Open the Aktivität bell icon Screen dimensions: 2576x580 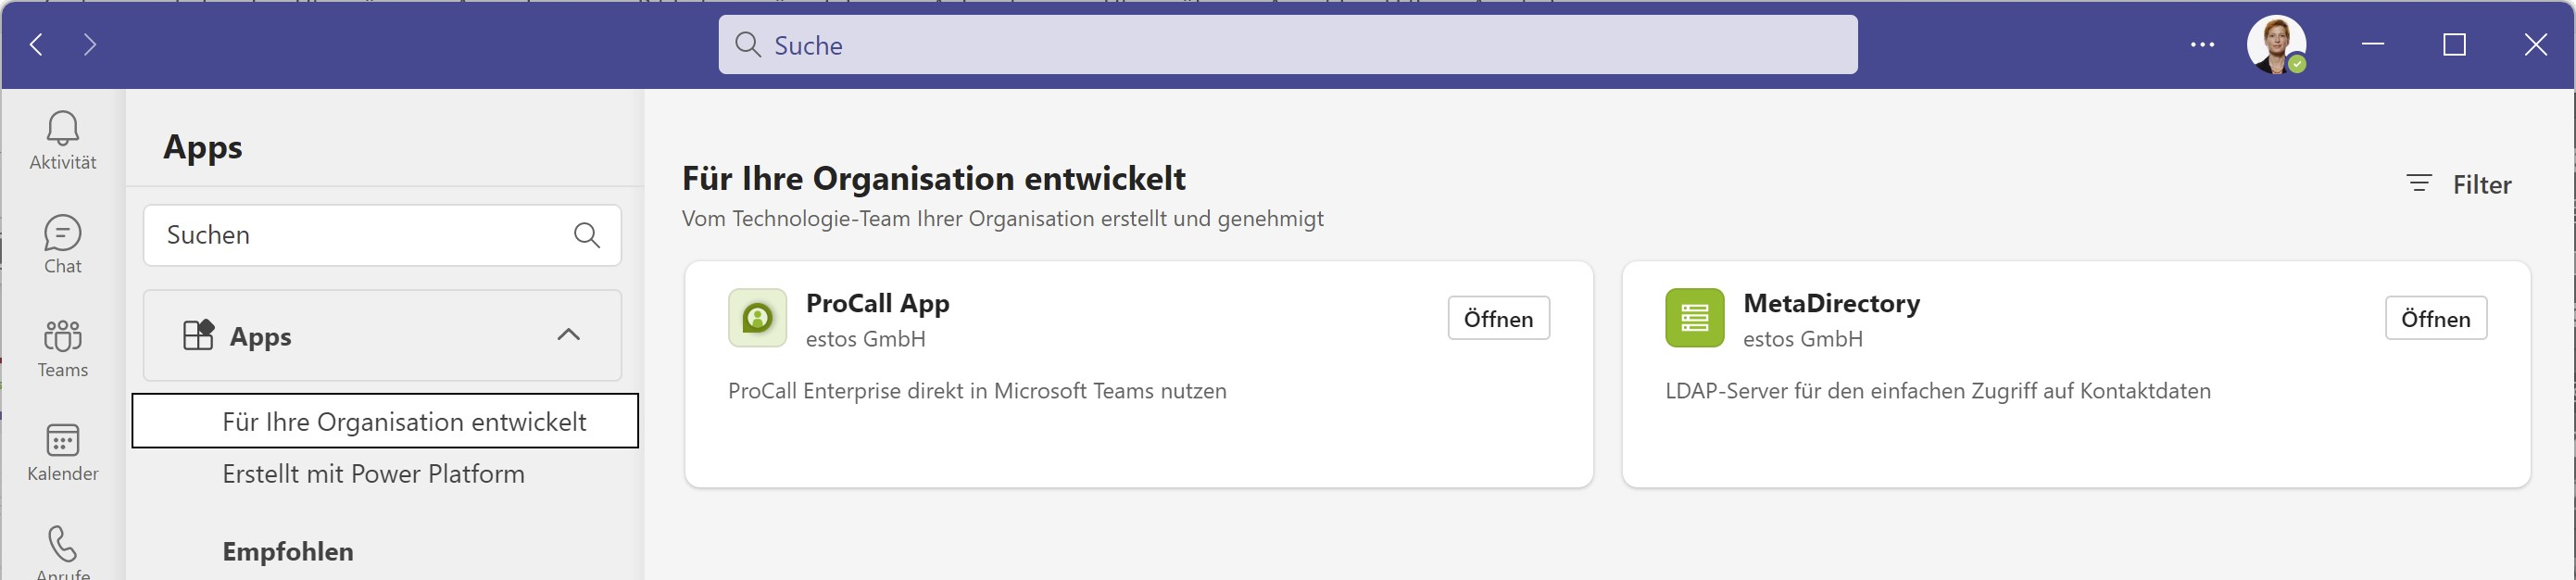coord(62,130)
